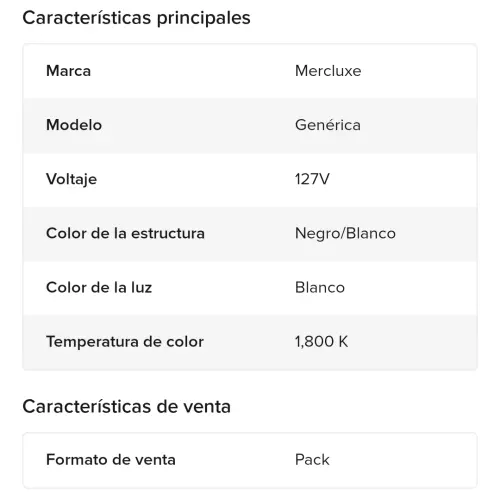Click the Características de venta heading
This screenshot has height=500, width=500.
[x=127, y=407]
